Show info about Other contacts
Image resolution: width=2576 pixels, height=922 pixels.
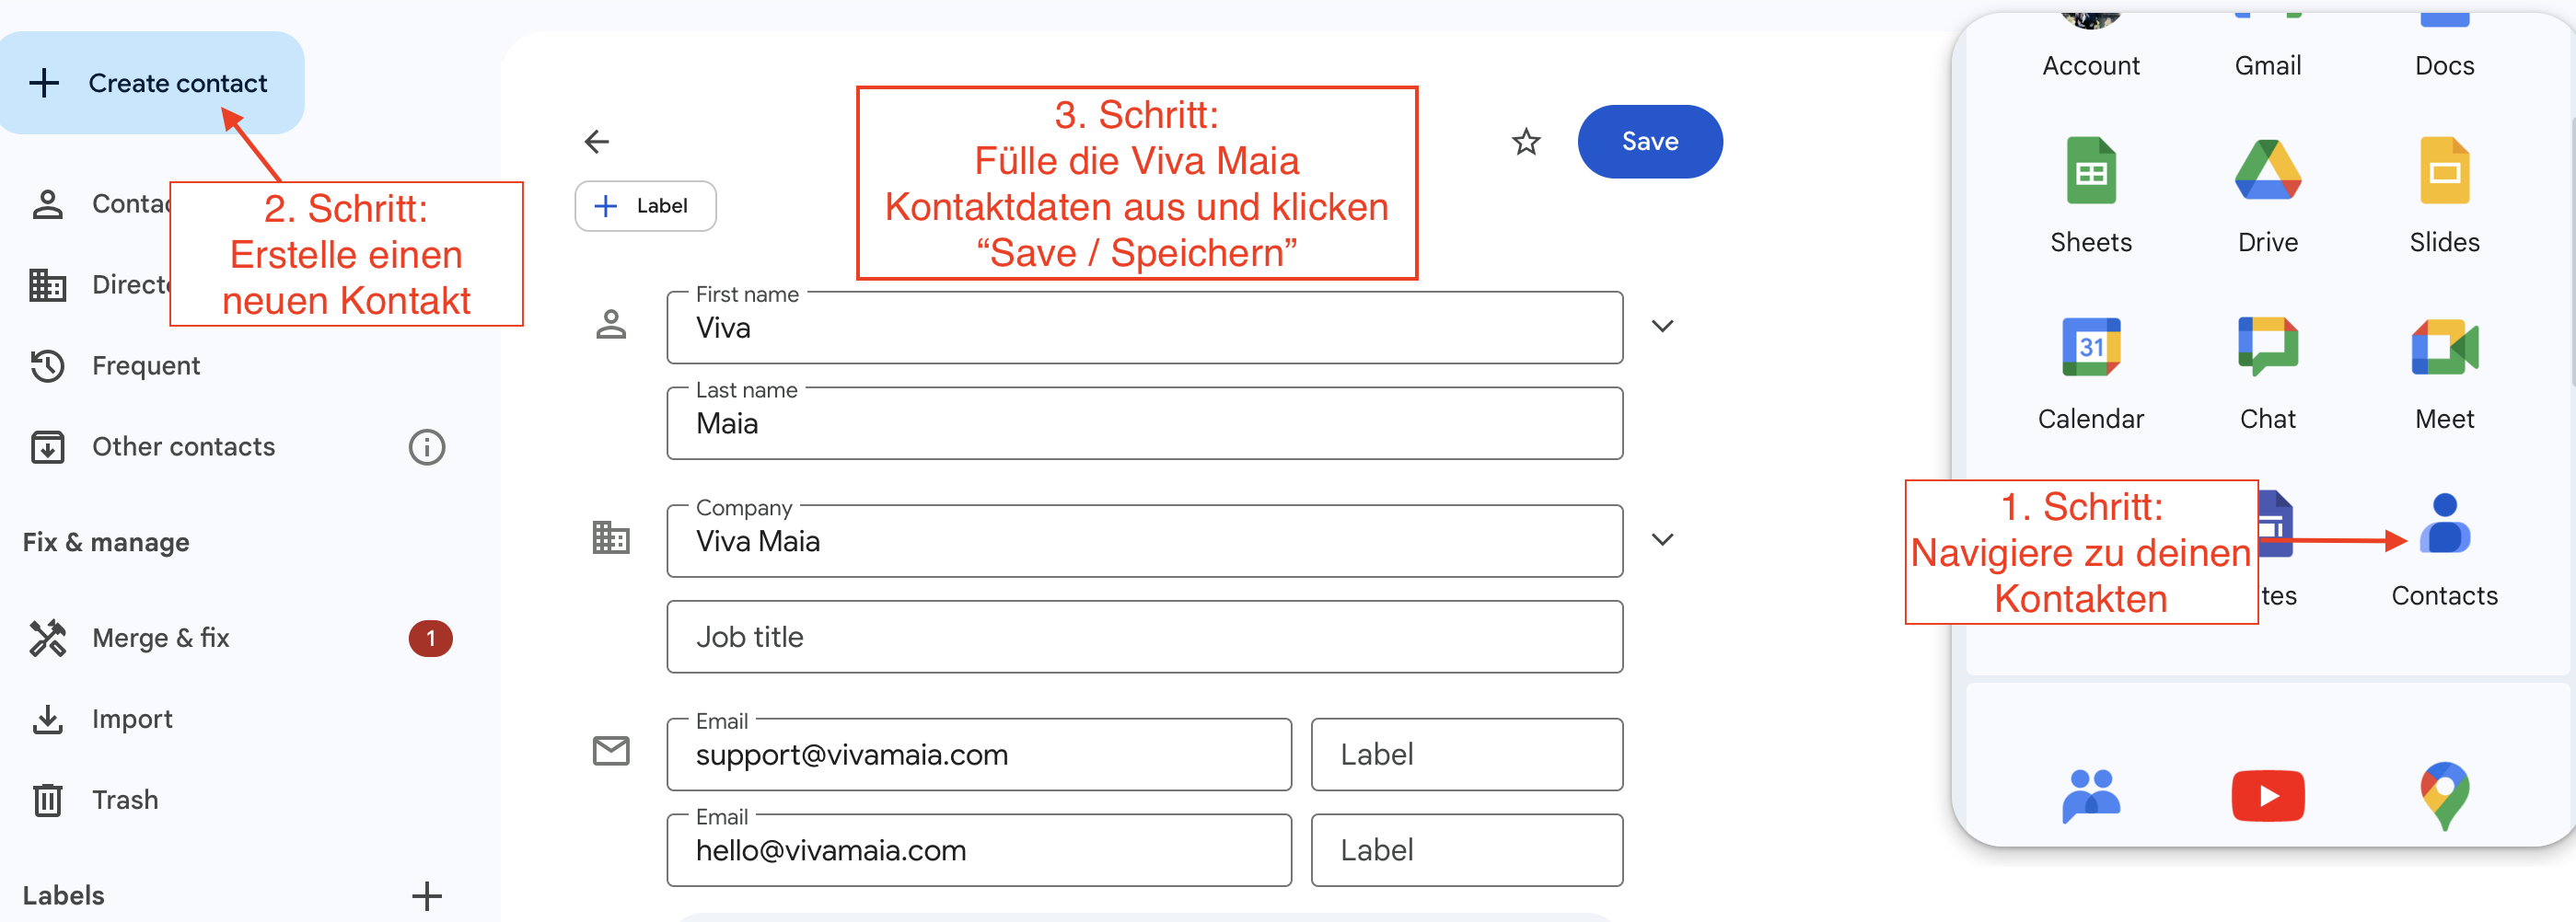click(427, 447)
